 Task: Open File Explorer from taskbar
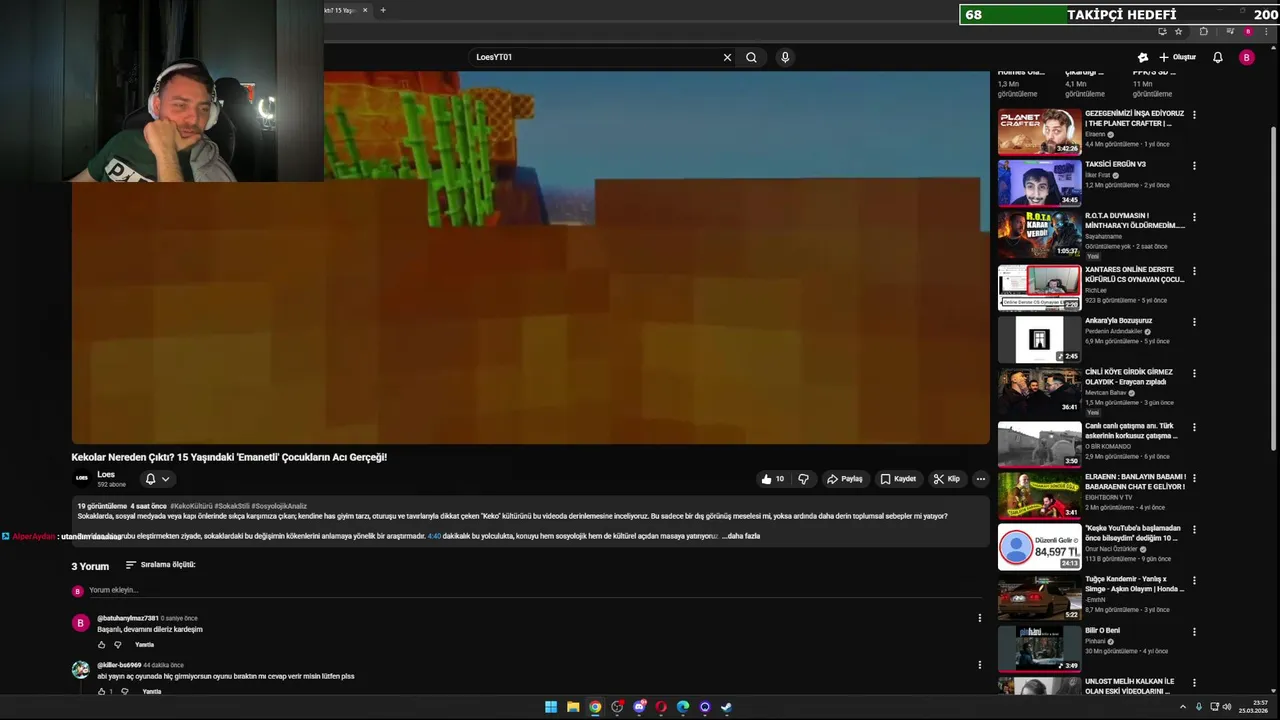click(x=573, y=707)
